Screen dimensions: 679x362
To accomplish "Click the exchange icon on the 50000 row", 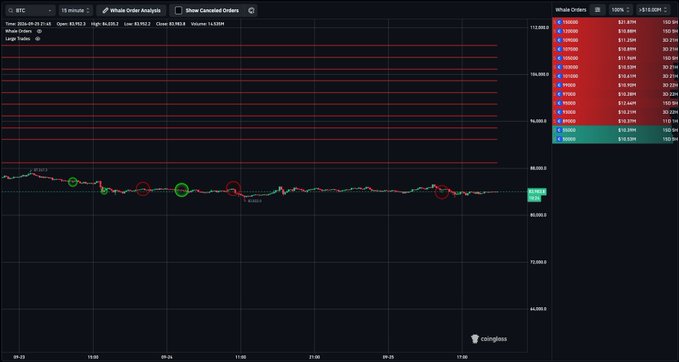I will [x=559, y=139].
